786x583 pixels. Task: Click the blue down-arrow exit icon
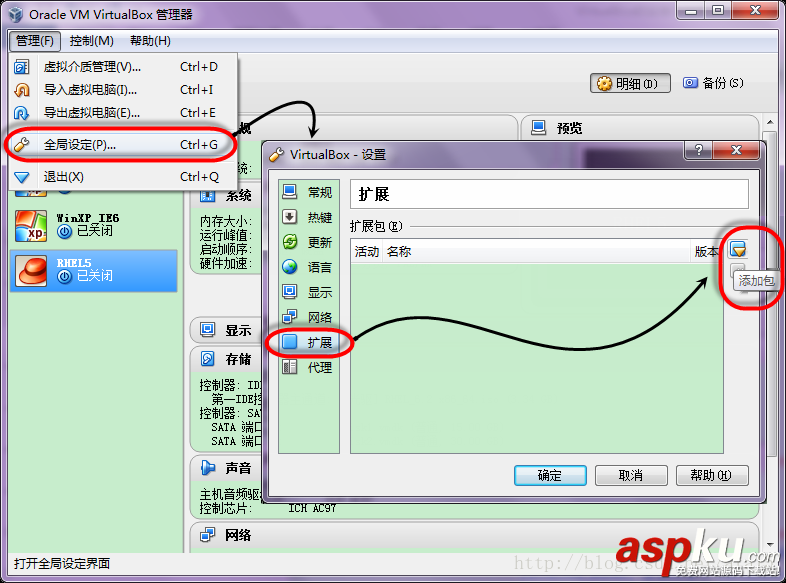click(x=22, y=177)
